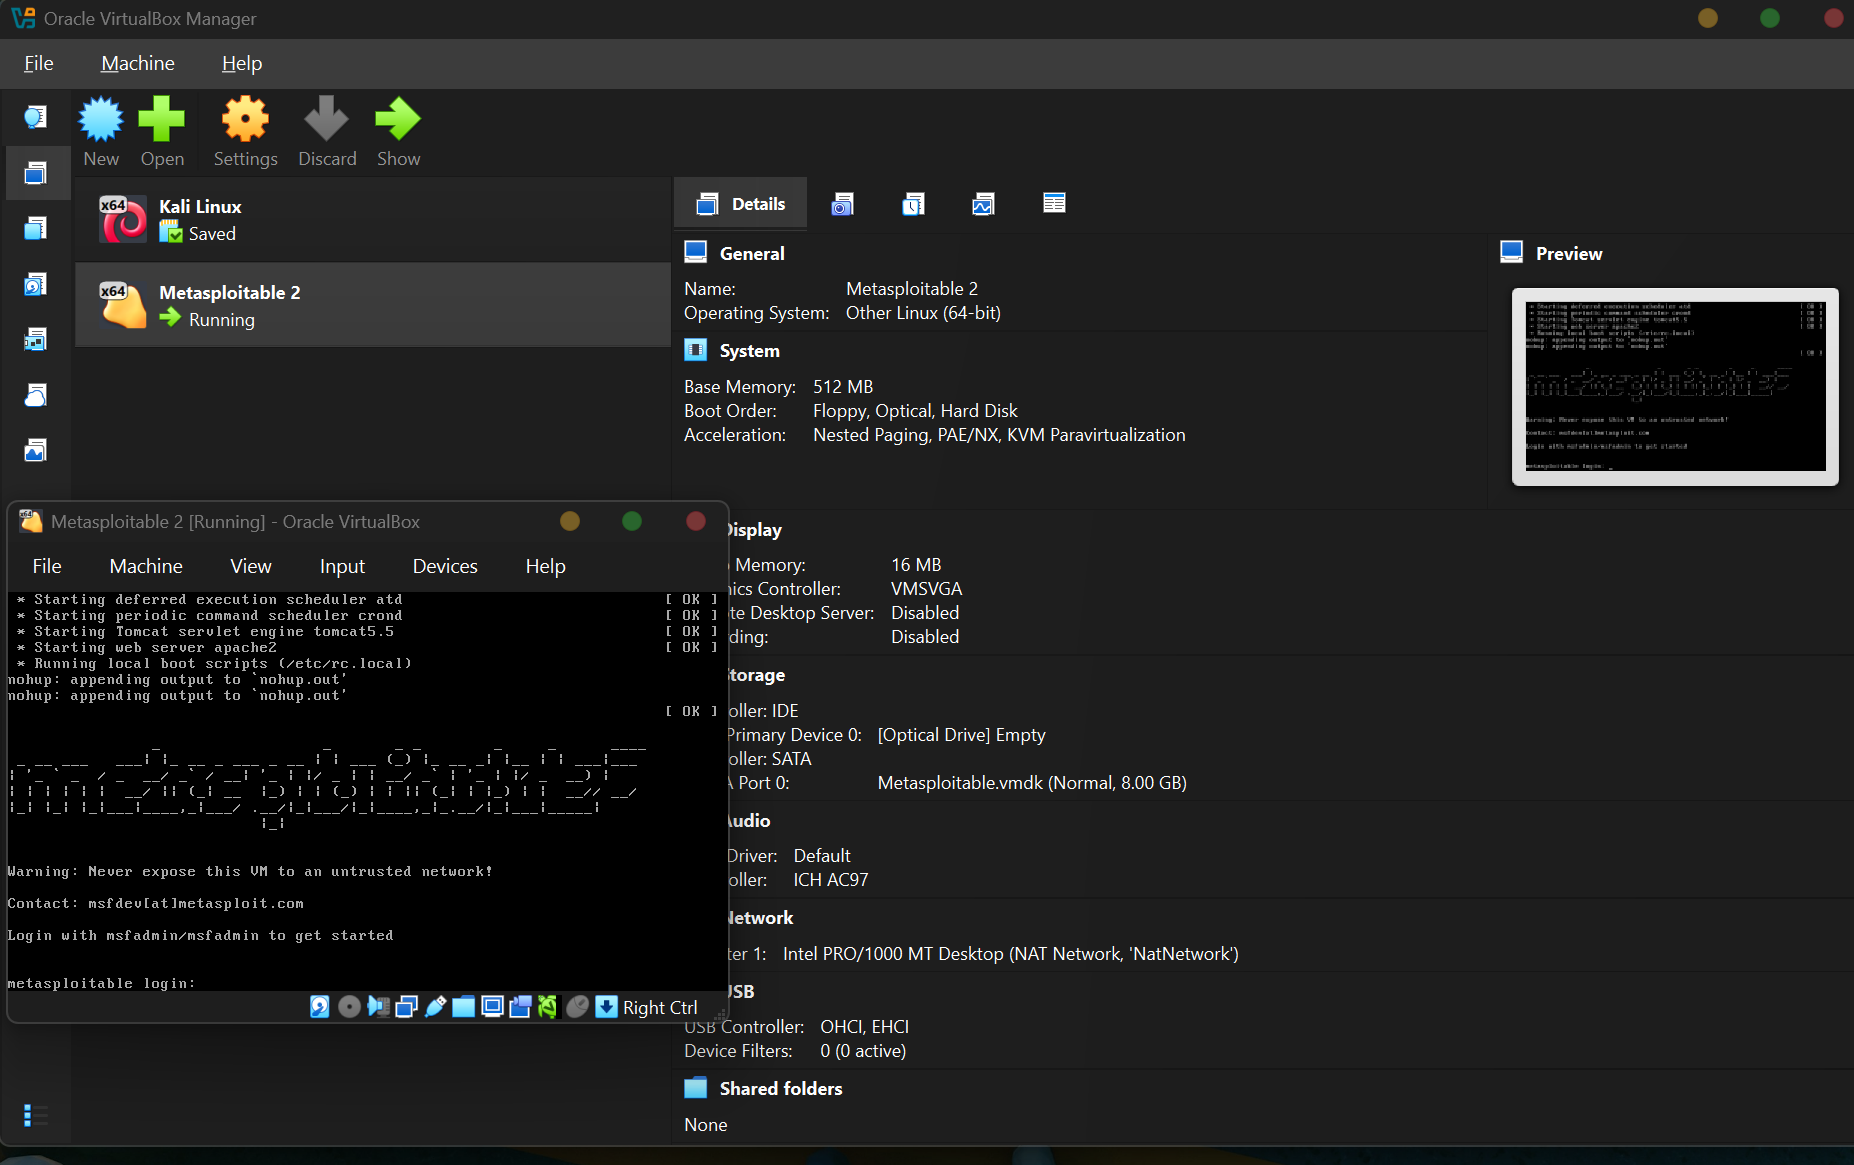Select the Kali Linux virtual machine
The height and width of the screenshot is (1165, 1854).
372,220
